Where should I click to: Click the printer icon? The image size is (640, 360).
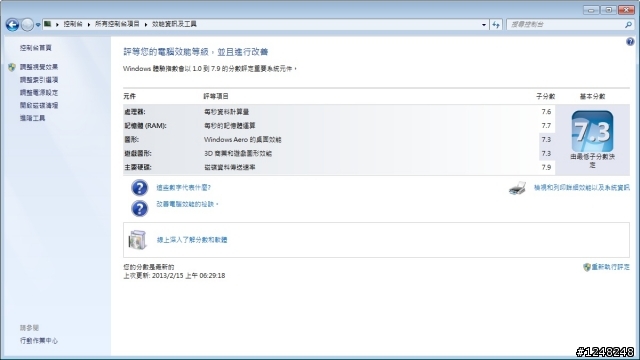pyautogui.click(x=517, y=188)
